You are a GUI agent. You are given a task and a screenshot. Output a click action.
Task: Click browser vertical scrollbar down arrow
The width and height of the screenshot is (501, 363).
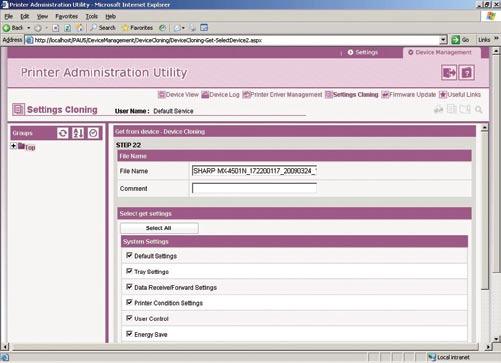coord(496,339)
